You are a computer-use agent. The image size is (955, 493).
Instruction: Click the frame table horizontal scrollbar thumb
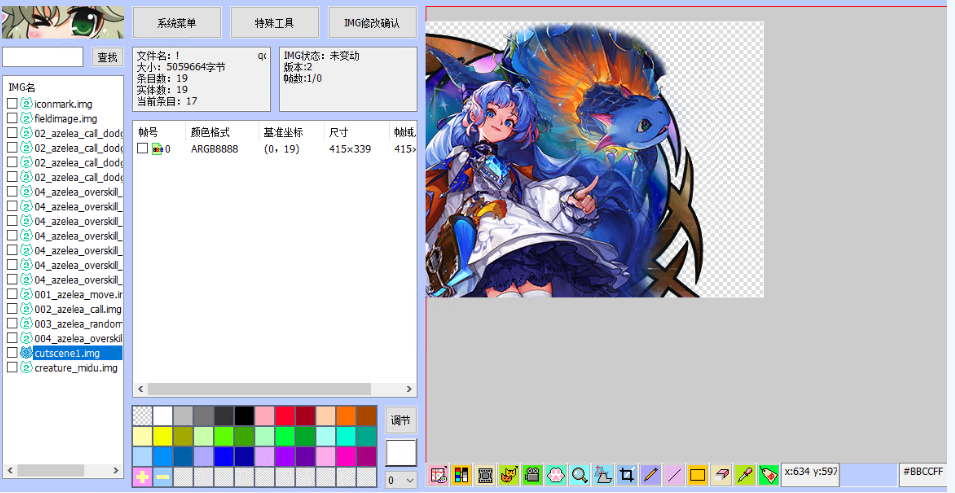coord(259,389)
